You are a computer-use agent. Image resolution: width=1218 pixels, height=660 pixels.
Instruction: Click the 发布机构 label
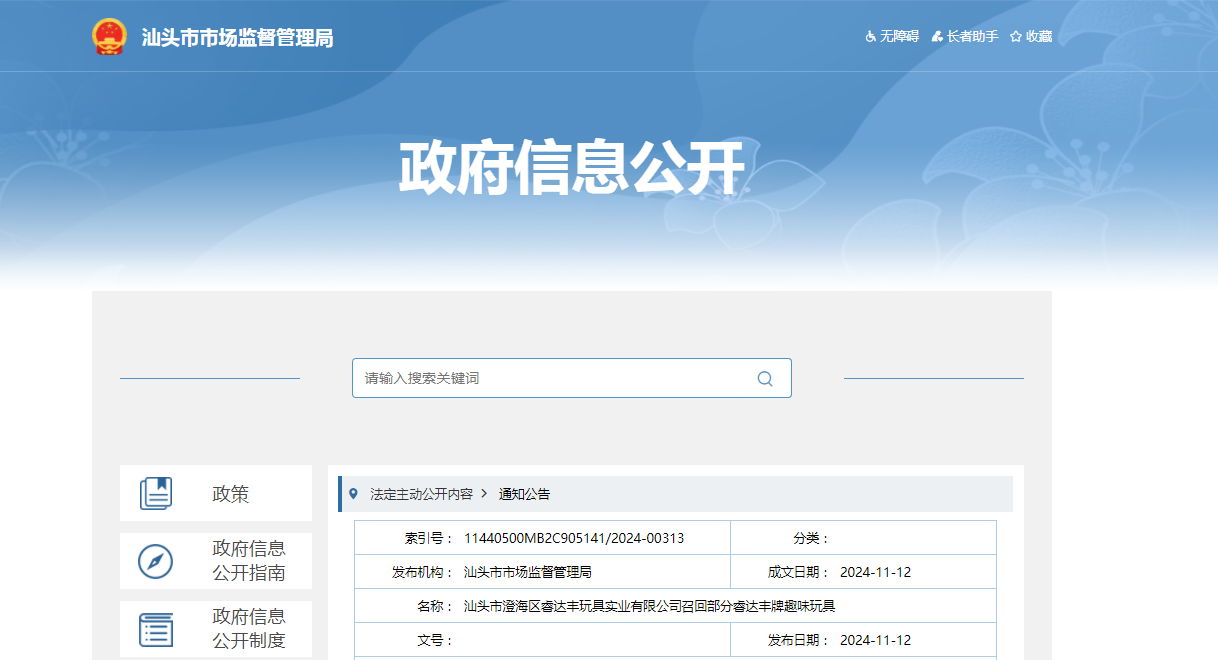point(424,572)
